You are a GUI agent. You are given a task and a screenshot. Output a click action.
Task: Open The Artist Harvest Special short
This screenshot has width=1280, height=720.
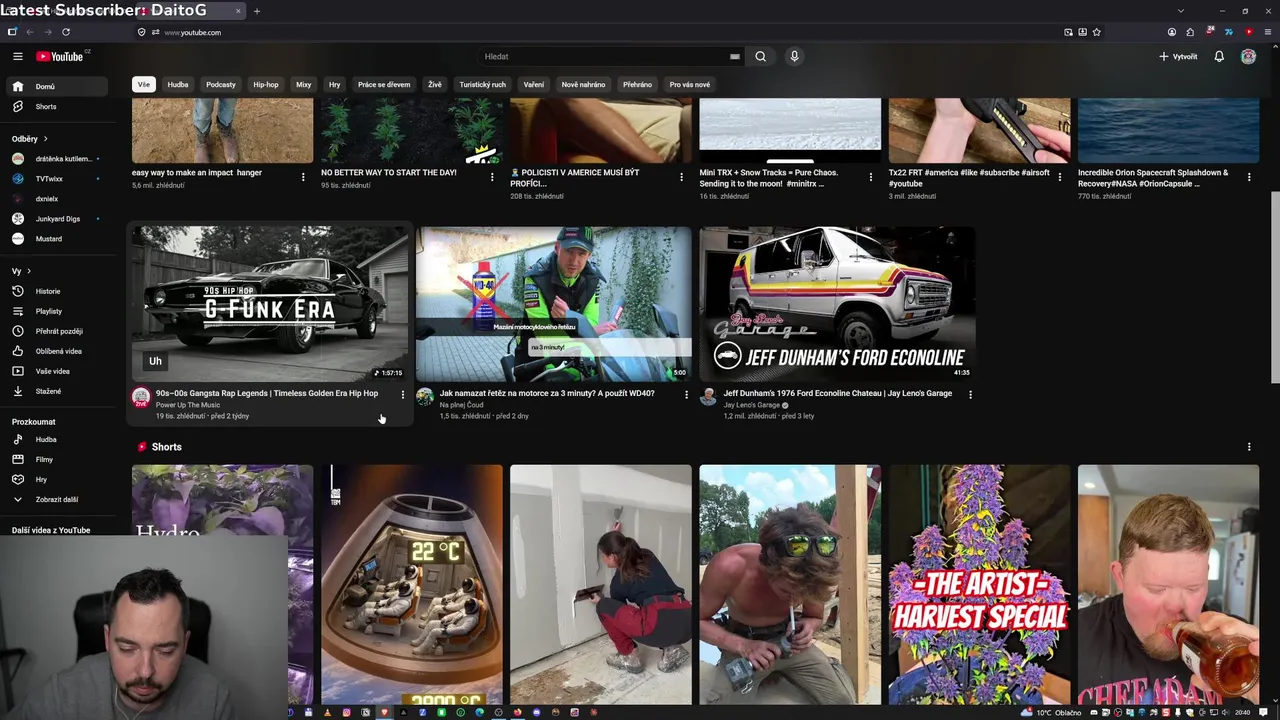[x=979, y=585]
